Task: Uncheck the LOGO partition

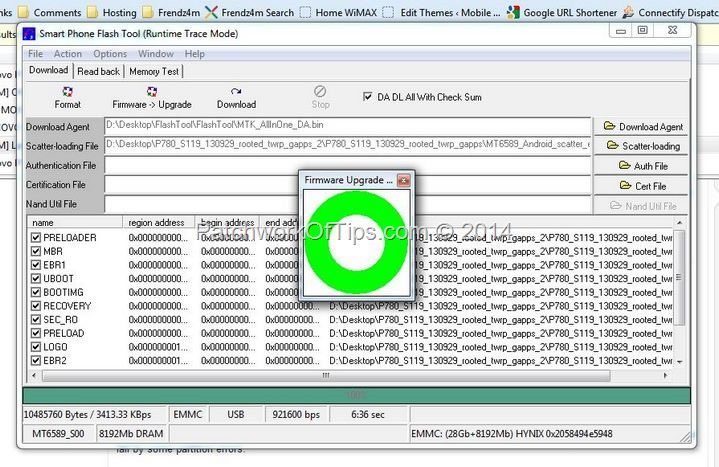Action: click(36, 347)
